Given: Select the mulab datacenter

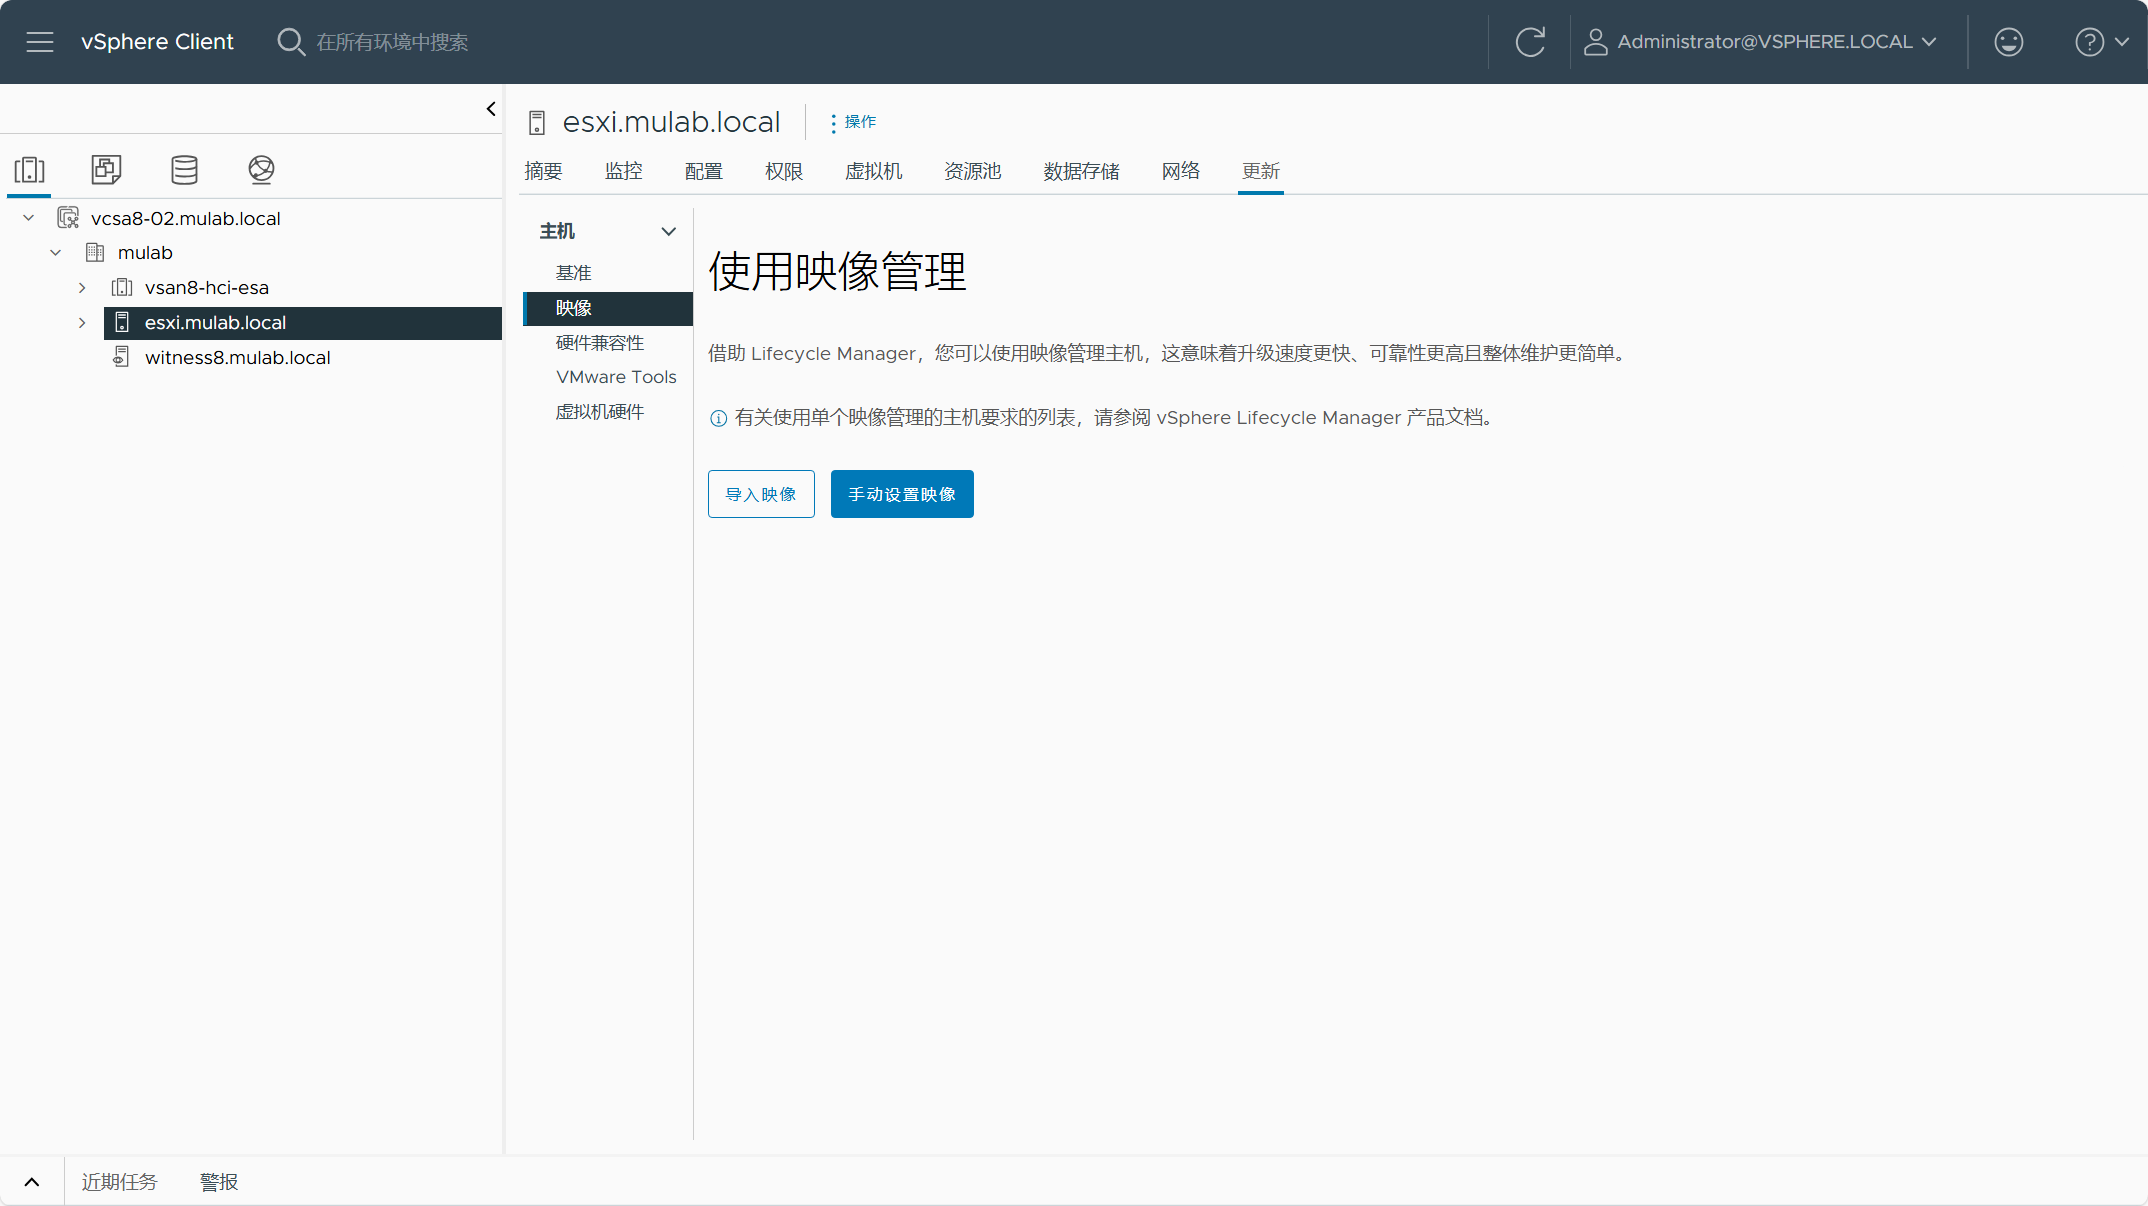Looking at the screenshot, I should [x=145, y=253].
